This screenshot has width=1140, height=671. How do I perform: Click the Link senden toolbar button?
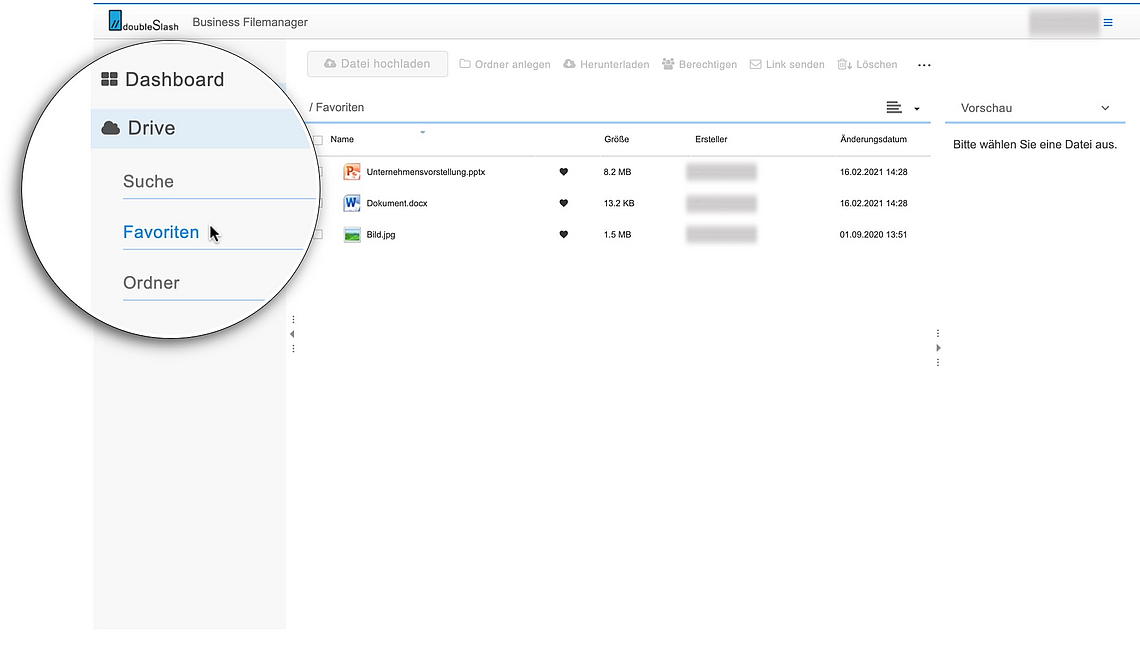787,65
